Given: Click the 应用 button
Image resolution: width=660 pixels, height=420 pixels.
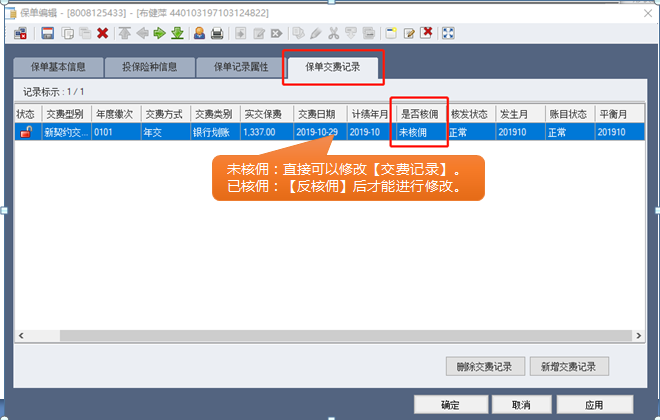Looking at the screenshot, I should 594,405.
